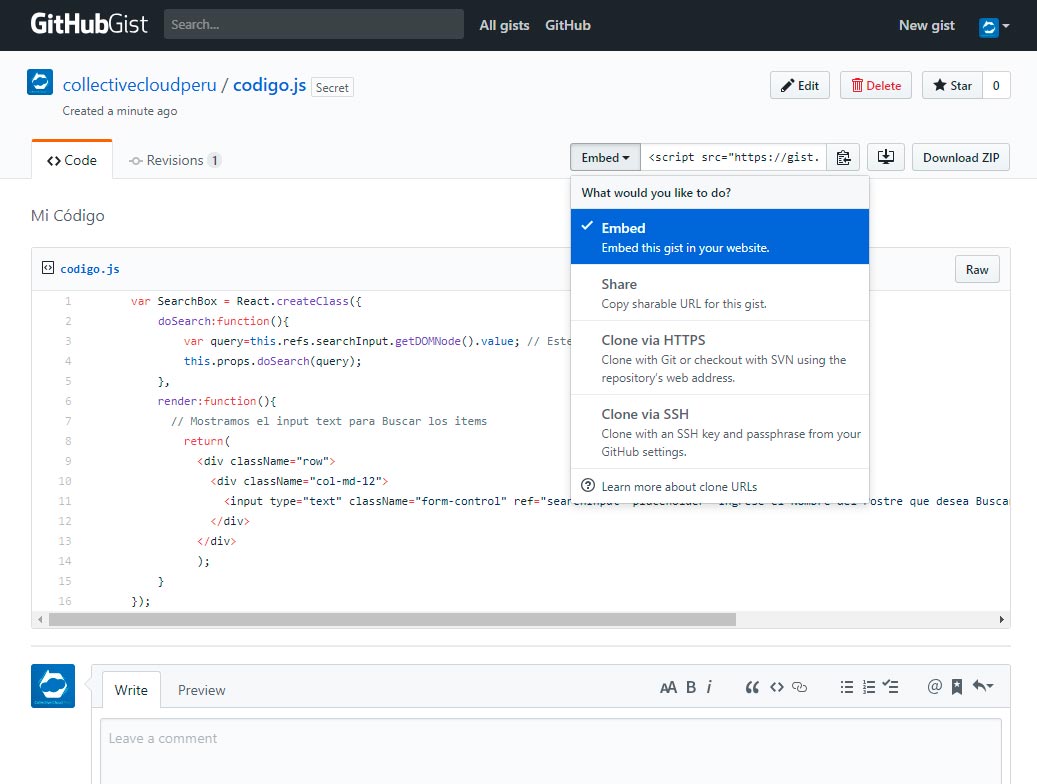Click the Mi Código description text
This screenshot has height=784, width=1037.
point(67,216)
